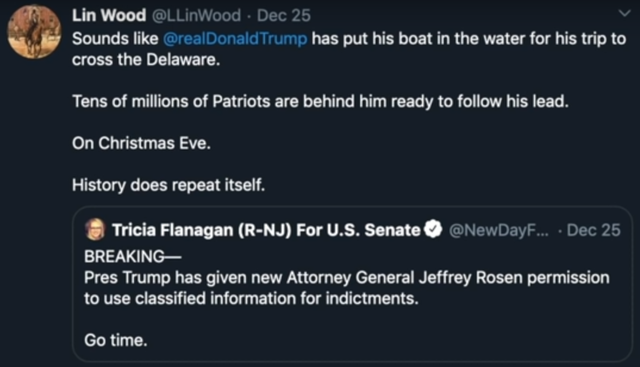Open Lin Wood's profile avatar
The height and width of the screenshot is (367, 640).
coord(34,31)
